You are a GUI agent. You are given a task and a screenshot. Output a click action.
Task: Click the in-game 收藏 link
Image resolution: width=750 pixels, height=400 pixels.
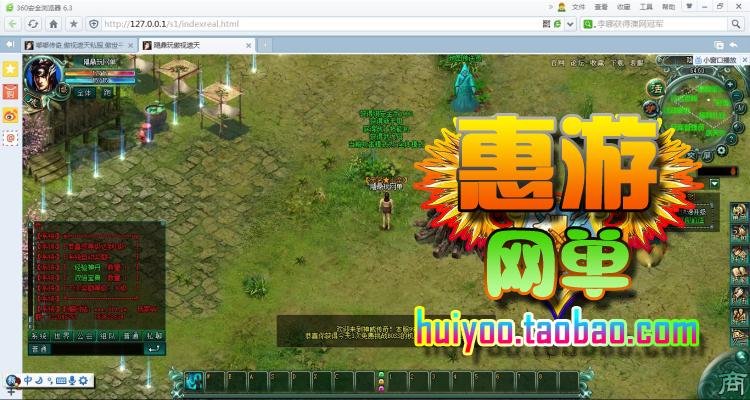pos(597,63)
